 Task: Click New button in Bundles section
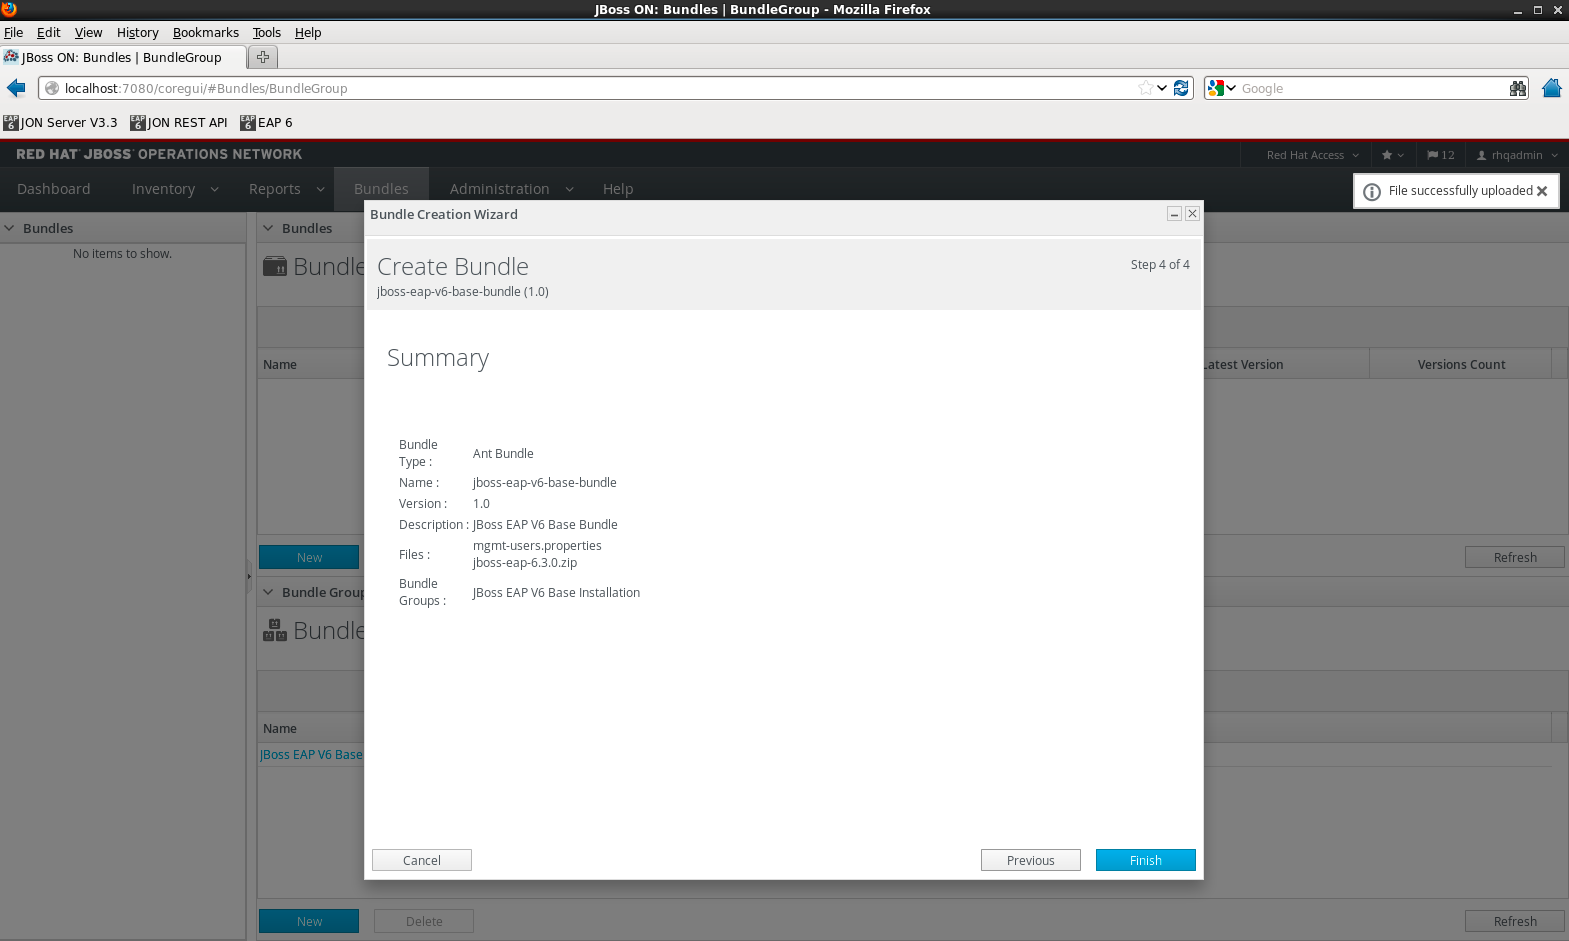[309, 557]
